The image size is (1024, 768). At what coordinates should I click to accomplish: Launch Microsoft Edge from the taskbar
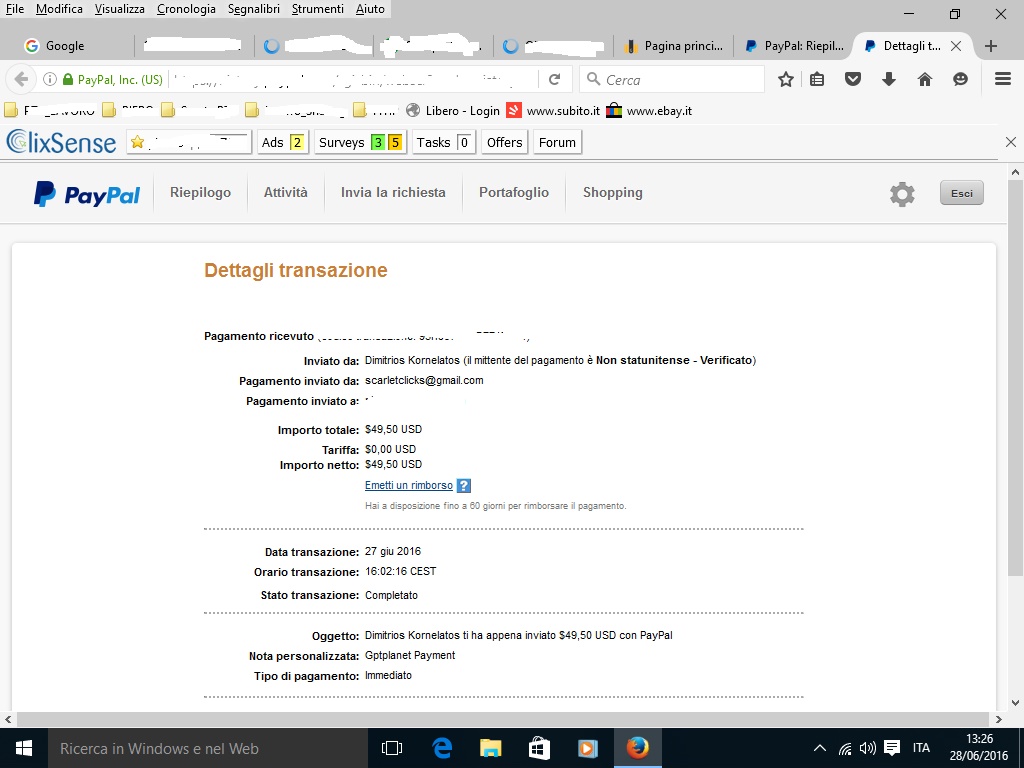442,748
